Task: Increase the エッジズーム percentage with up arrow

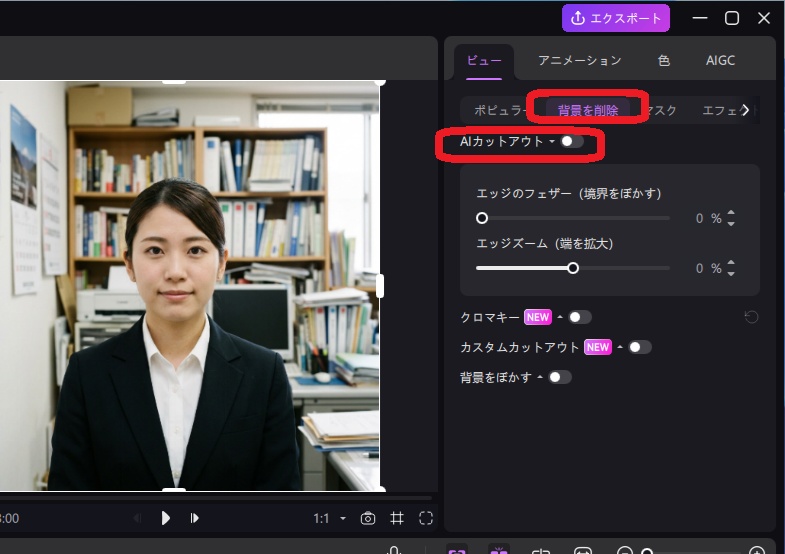Action: tap(731, 263)
